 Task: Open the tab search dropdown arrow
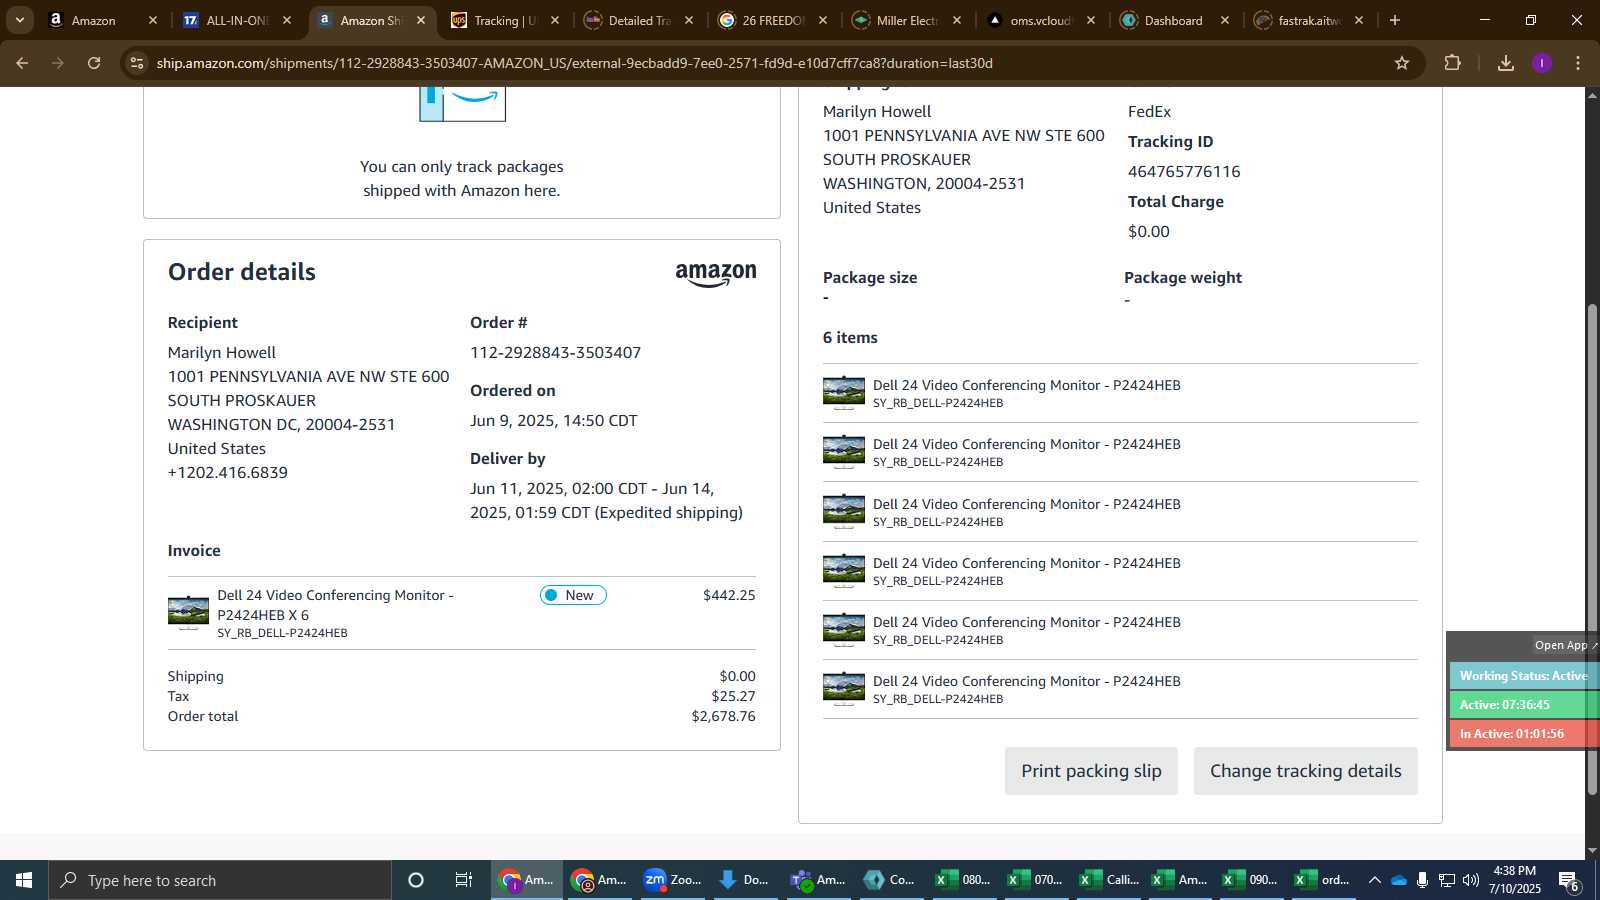coord(19,20)
